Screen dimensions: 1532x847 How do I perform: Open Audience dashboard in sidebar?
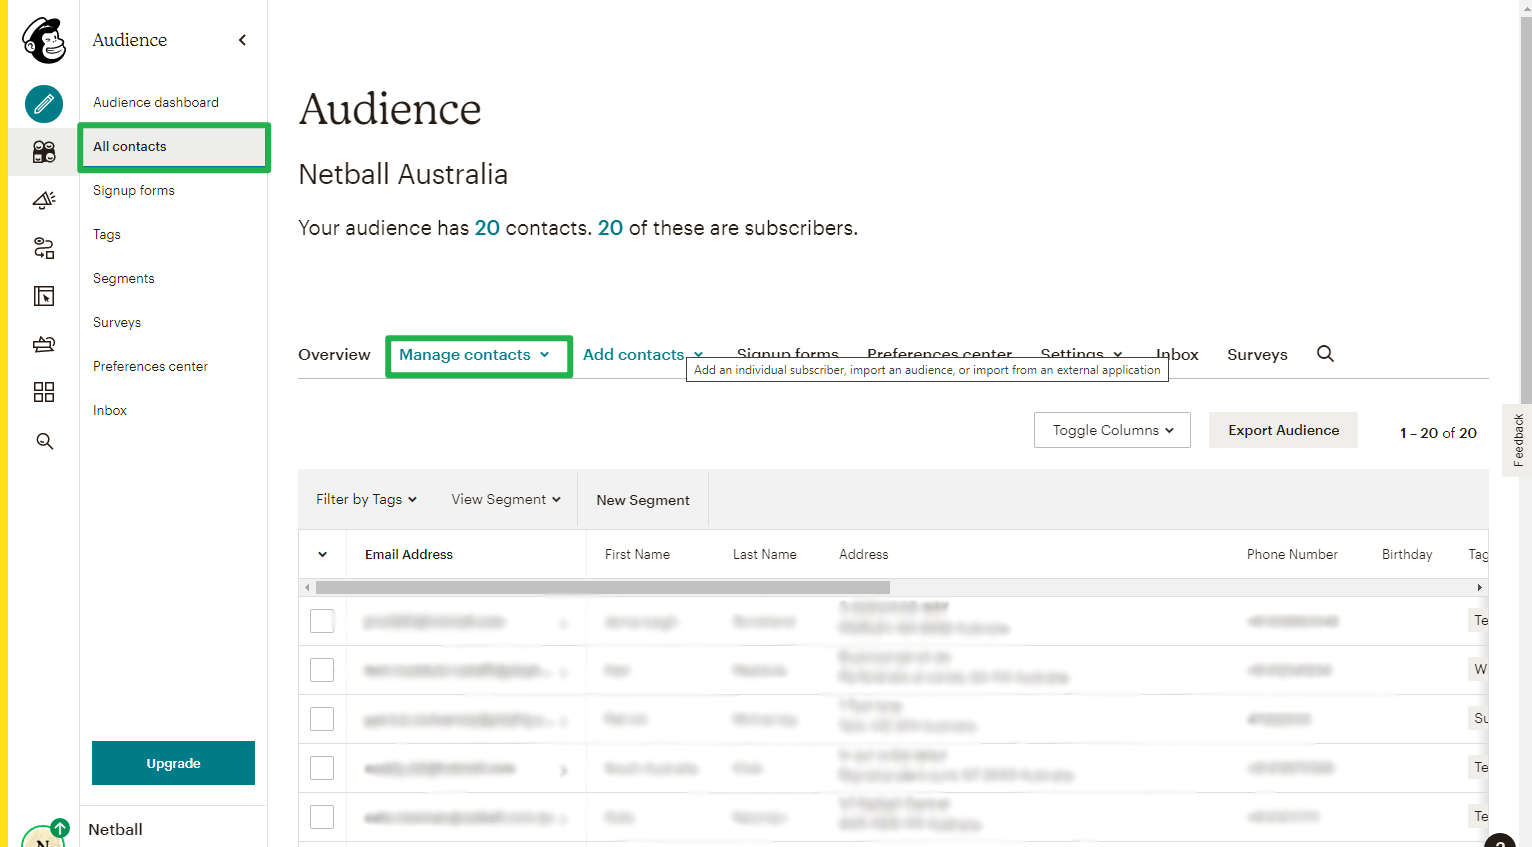(156, 102)
